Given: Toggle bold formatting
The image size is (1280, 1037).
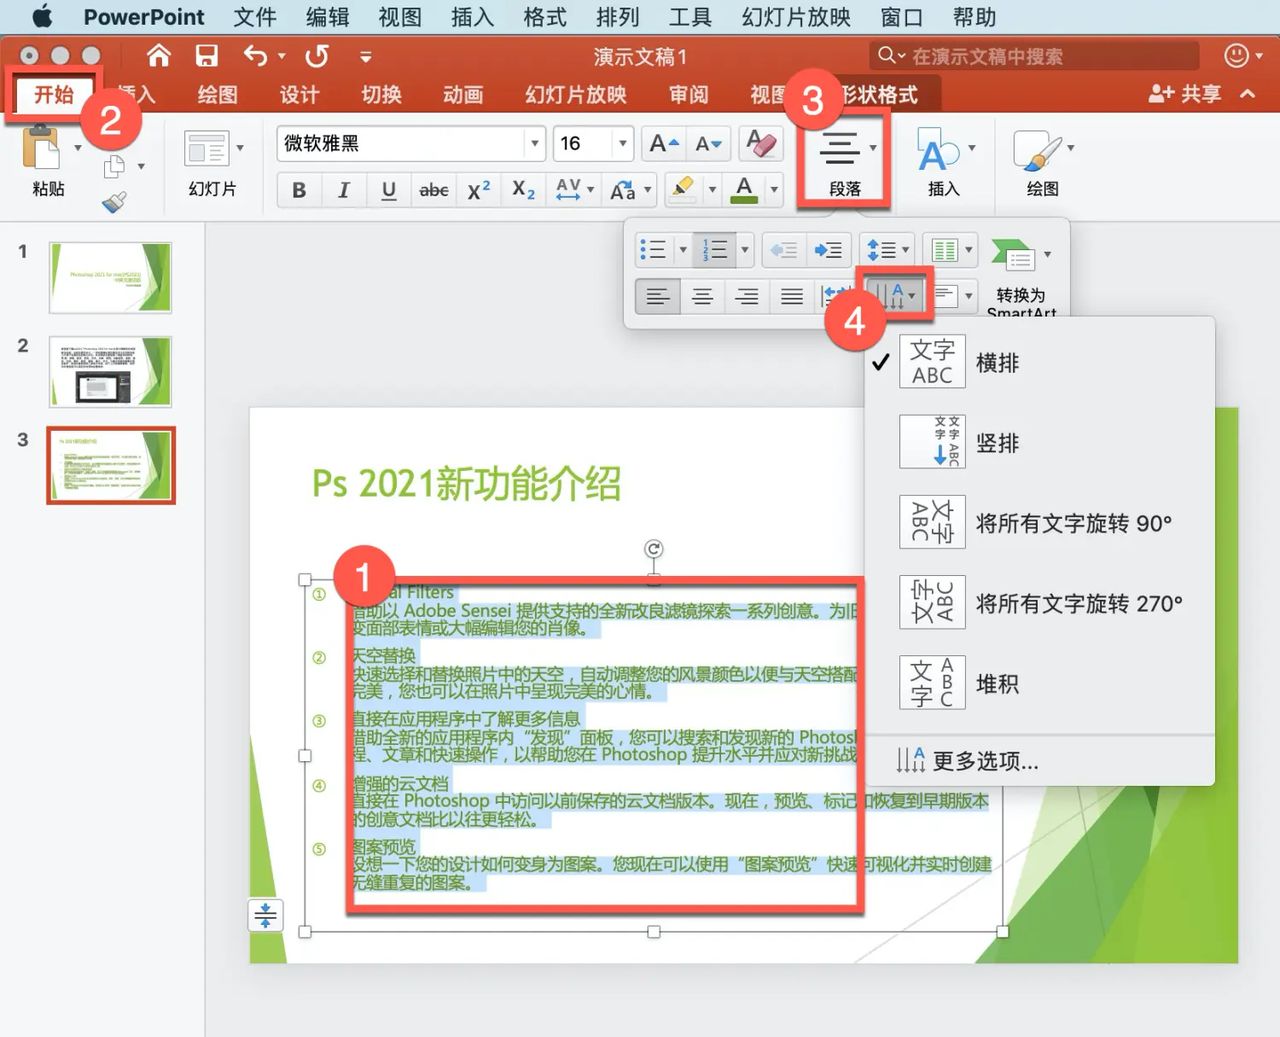Looking at the screenshot, I should coord(299,190).
